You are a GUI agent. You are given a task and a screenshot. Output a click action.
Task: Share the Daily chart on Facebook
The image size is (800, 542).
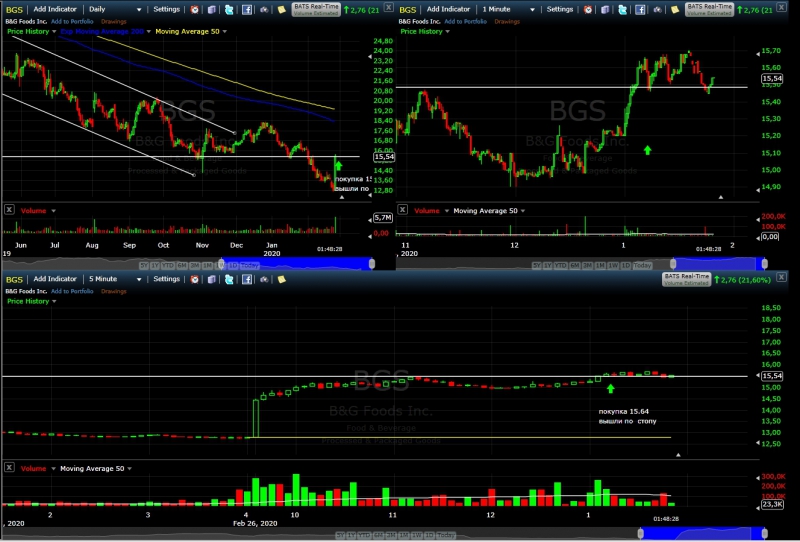(x=246, y=9)
